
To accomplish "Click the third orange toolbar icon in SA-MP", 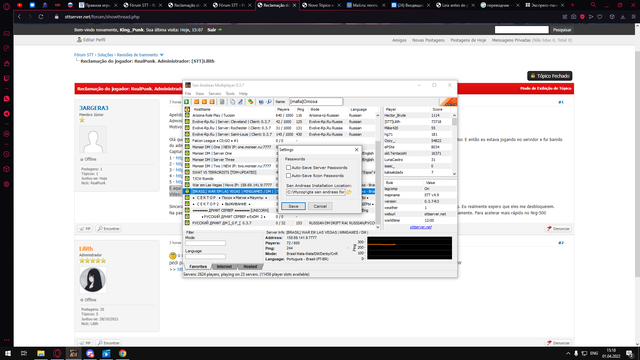I will [212, 102].
